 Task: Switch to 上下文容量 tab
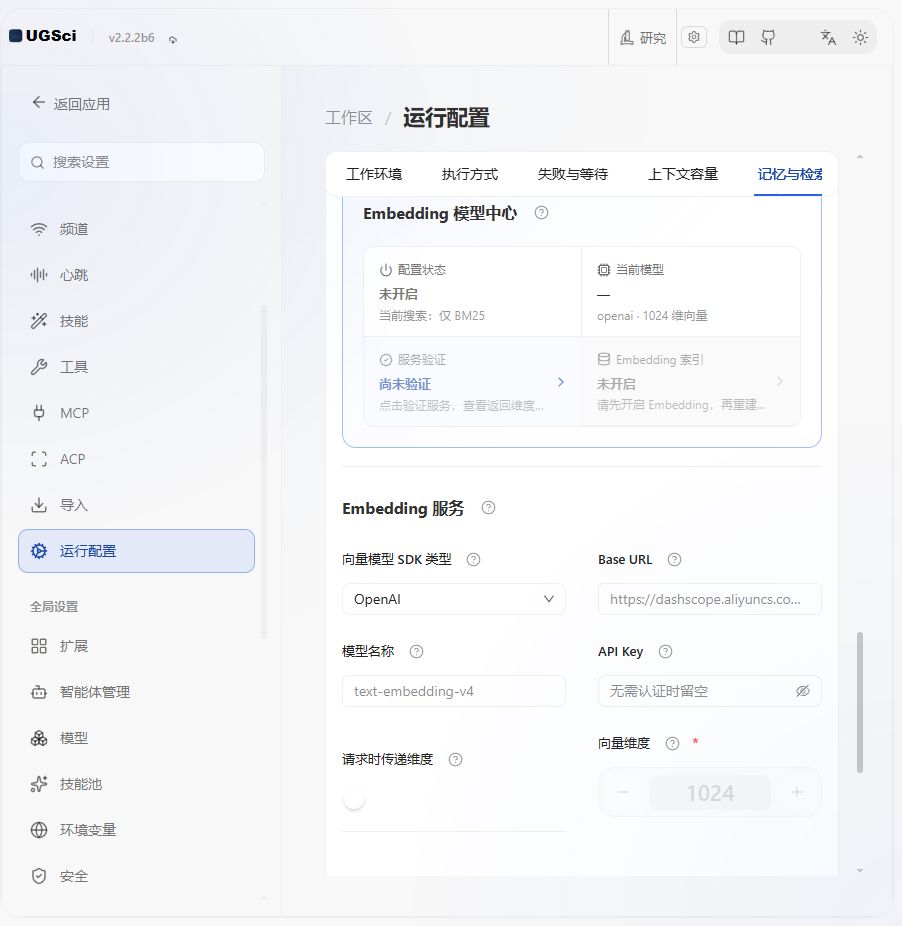[x=683, y=174]
